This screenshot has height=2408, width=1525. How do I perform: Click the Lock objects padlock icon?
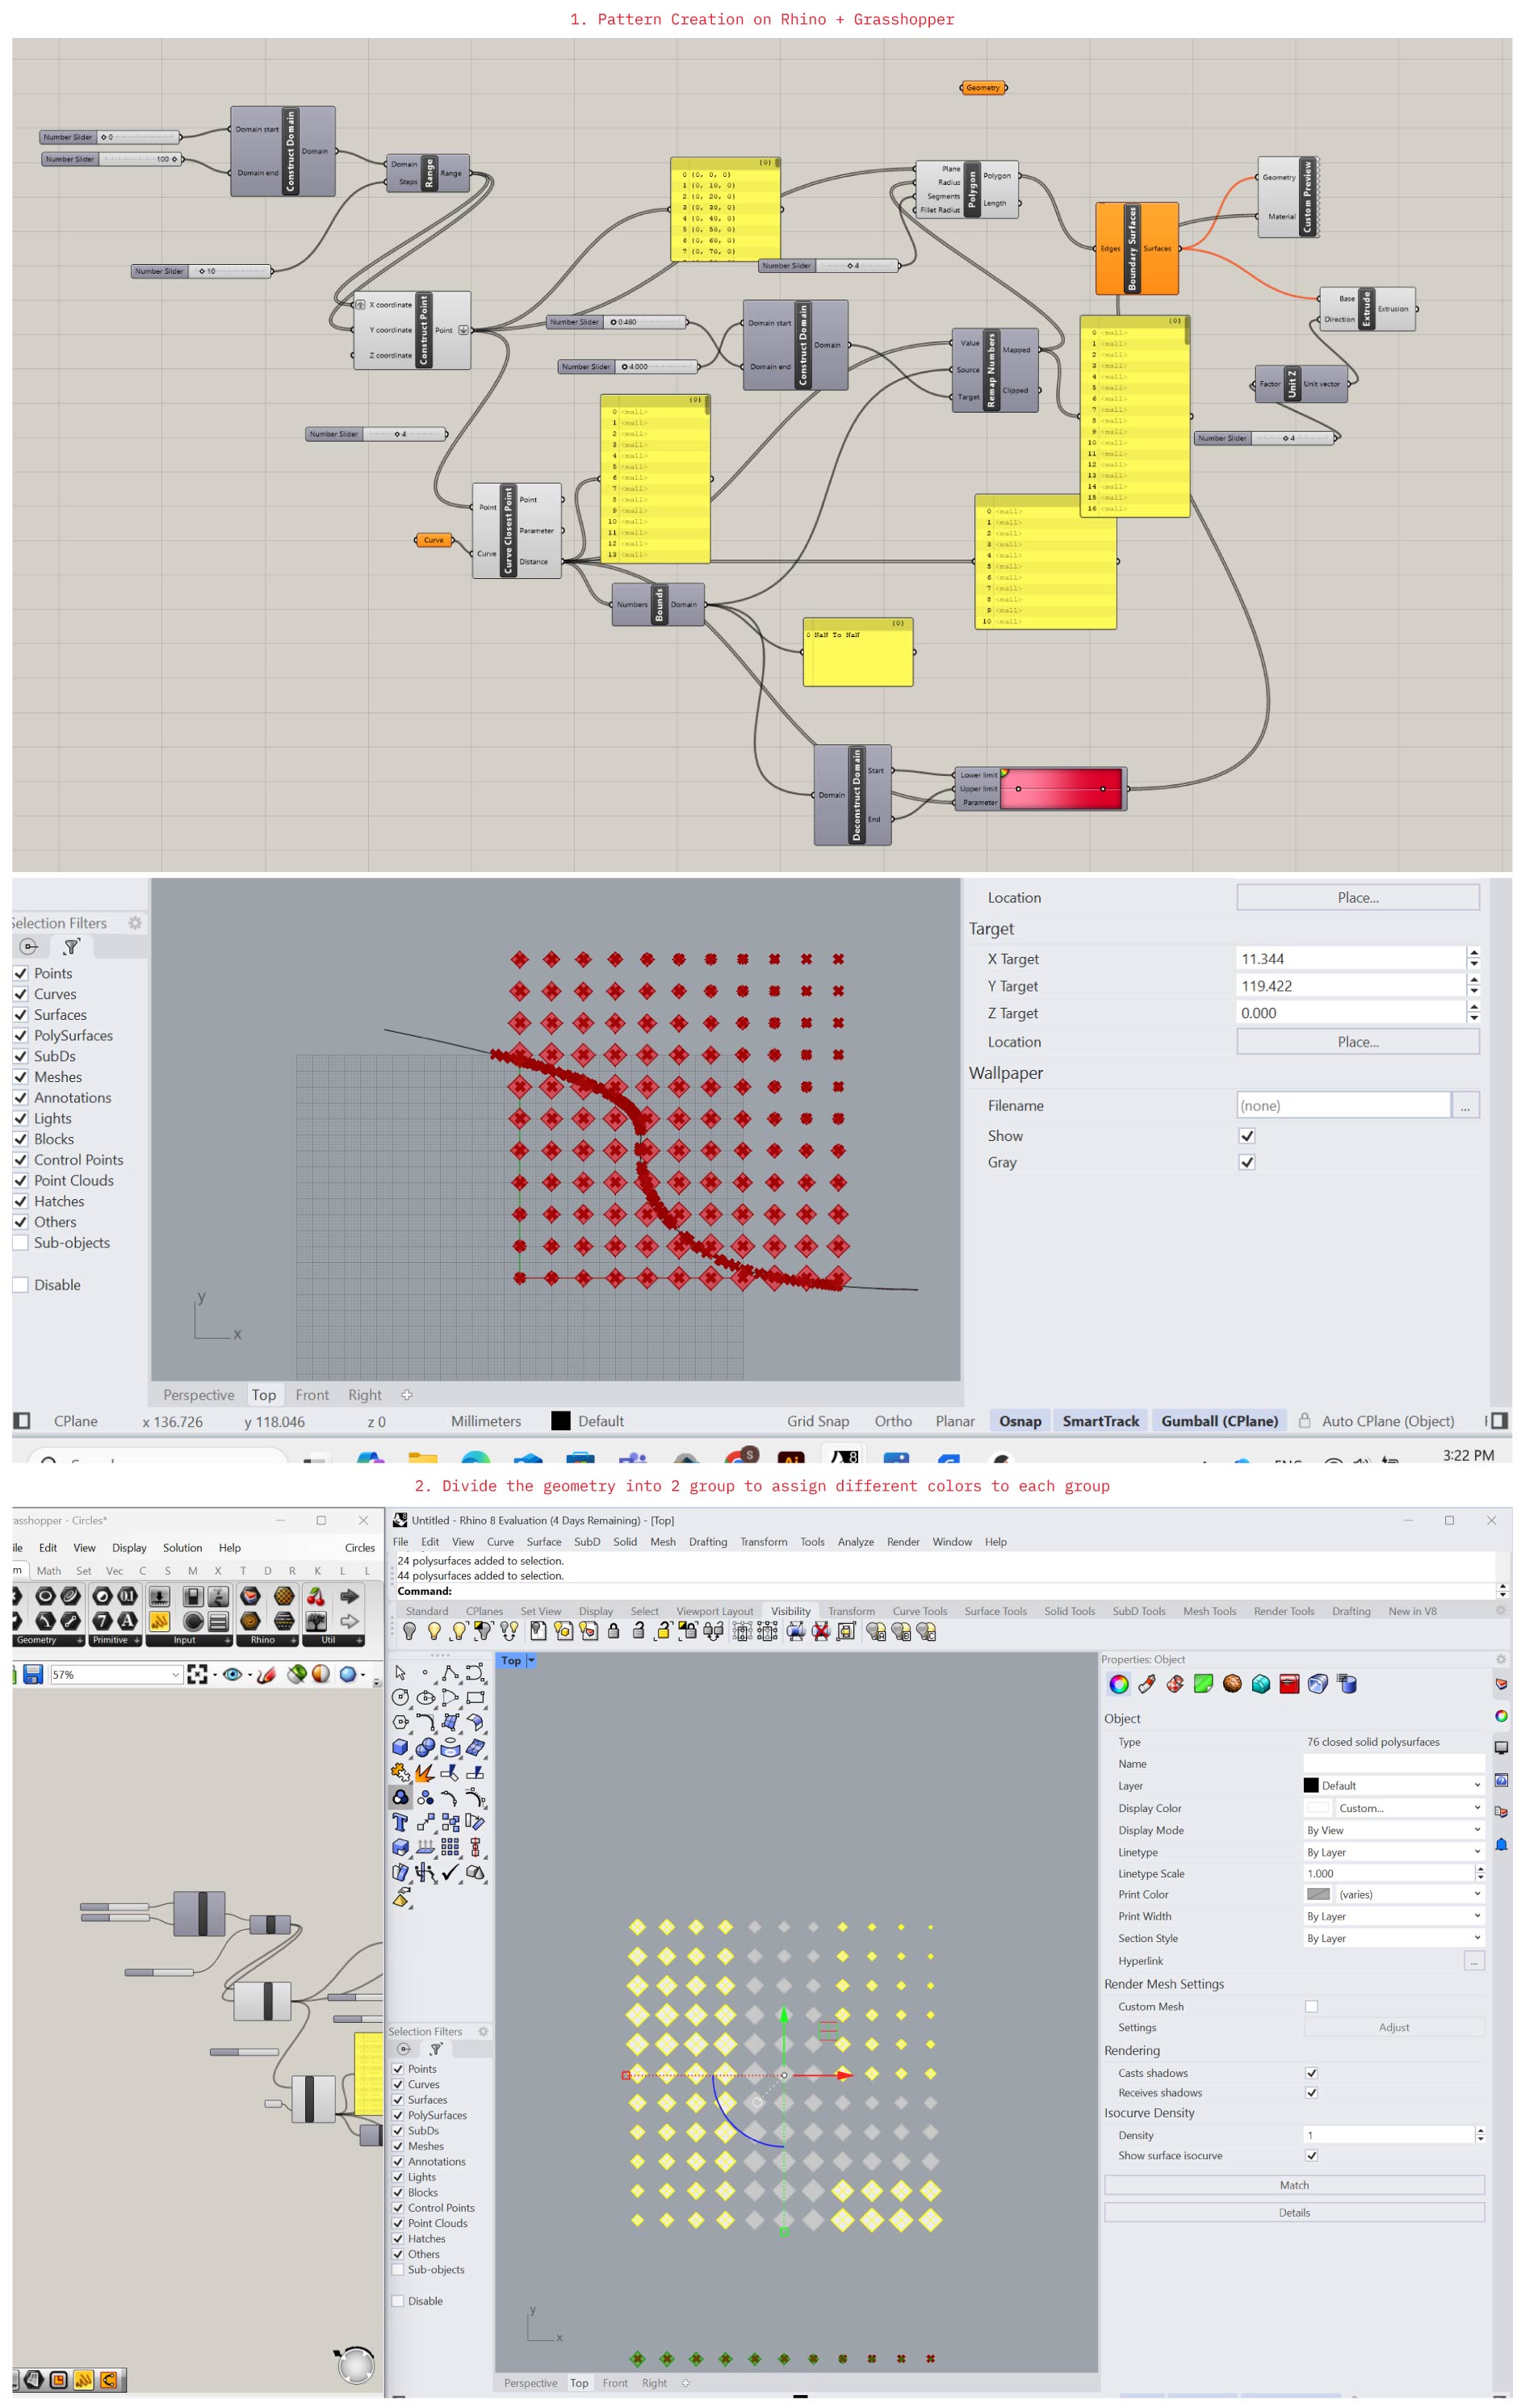pos(613,1631)
